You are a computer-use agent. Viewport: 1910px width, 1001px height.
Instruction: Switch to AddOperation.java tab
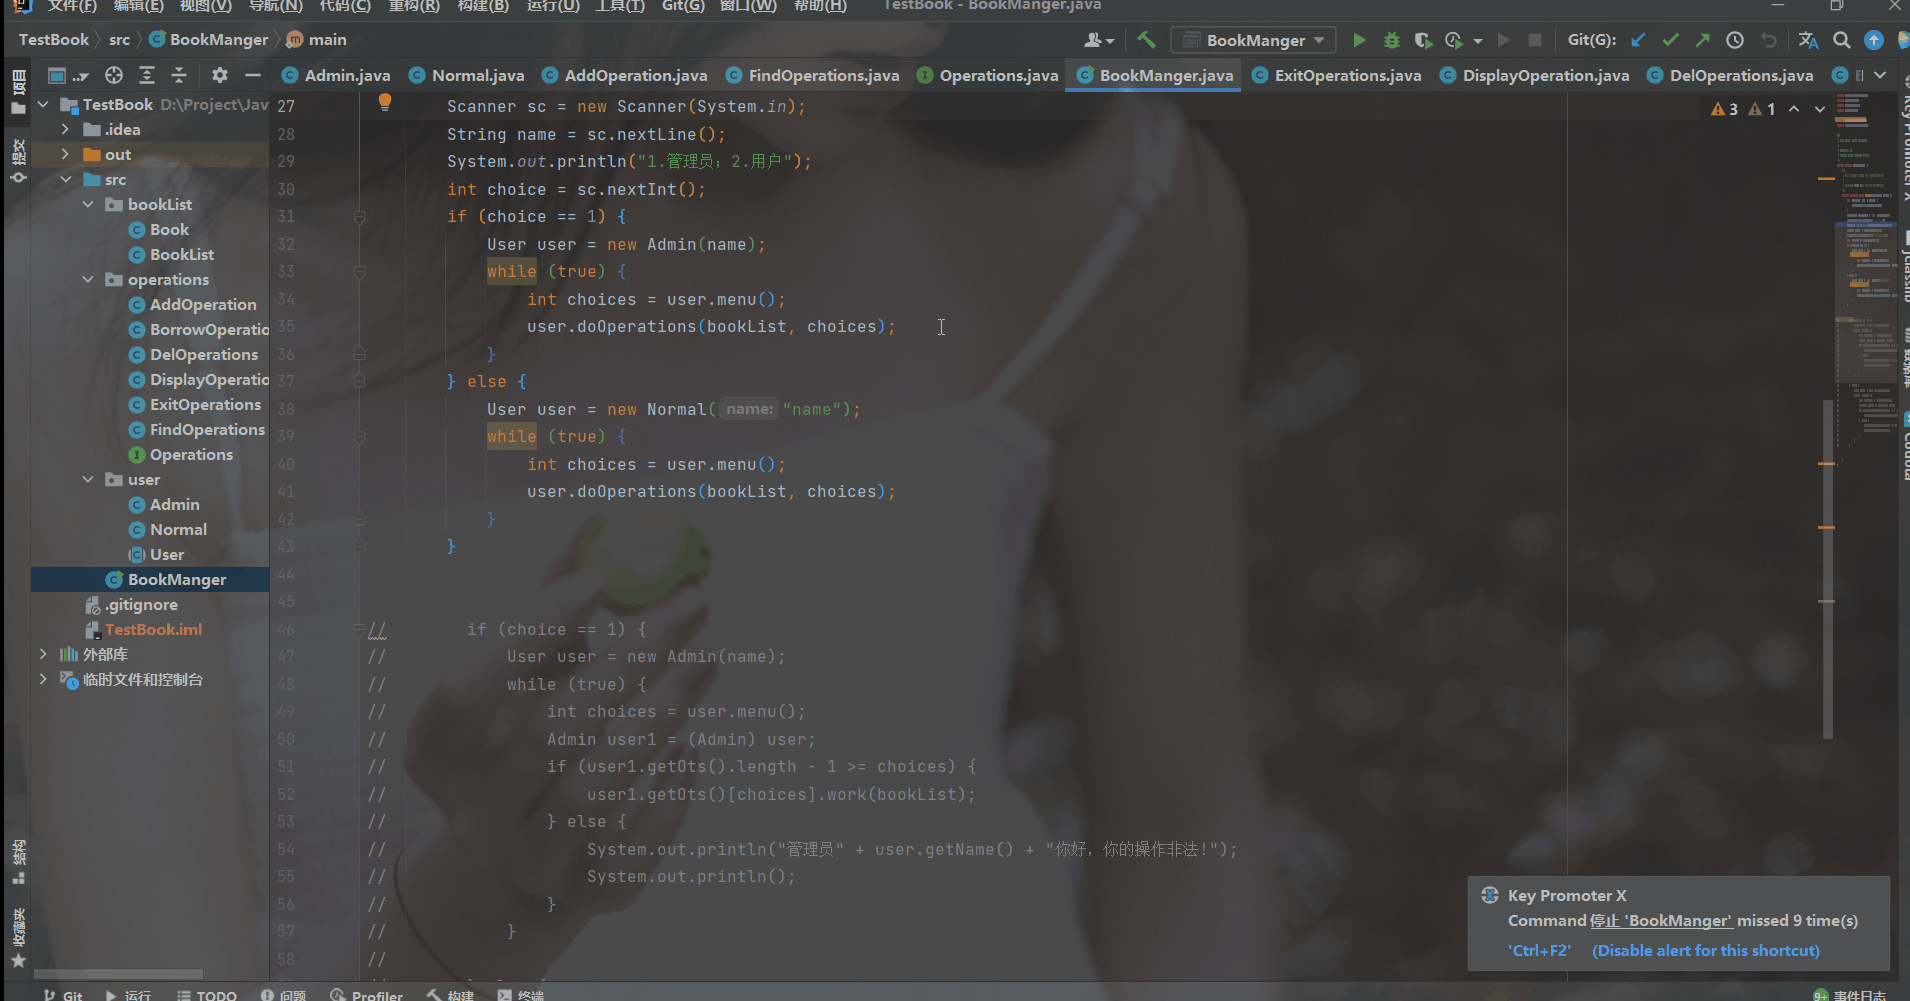click(x=624, y=75)
